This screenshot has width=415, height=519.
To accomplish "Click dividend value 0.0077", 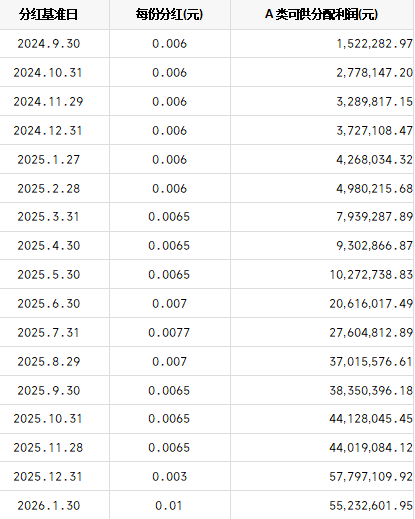I will coord(169,333).
